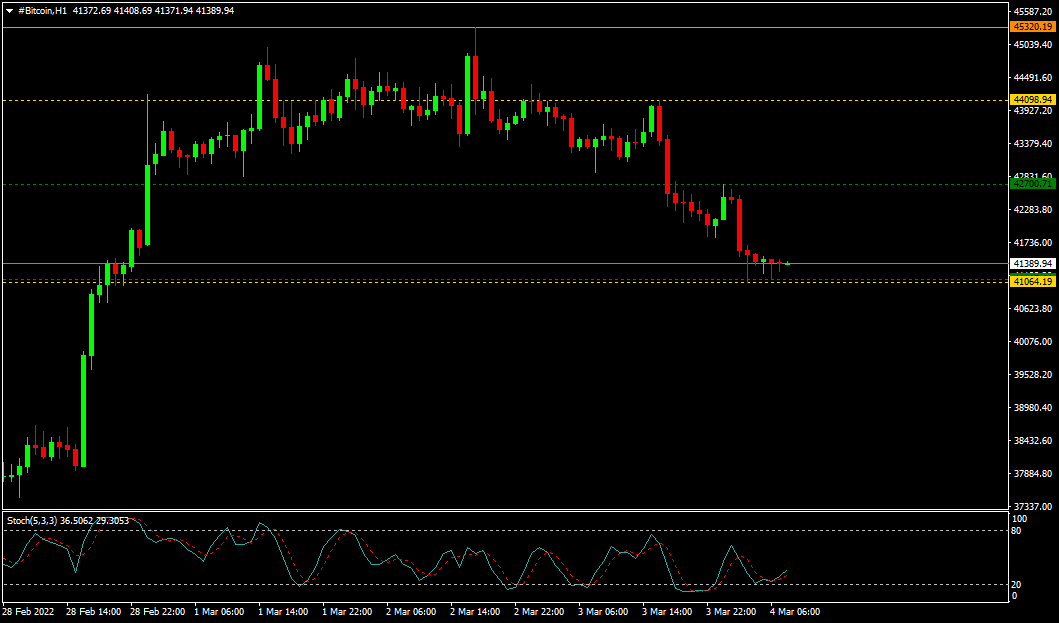Select the orange 45320.19 price label
Image resolution: width=1059 pixels, height=623 pixels.
coord(1033,27)
